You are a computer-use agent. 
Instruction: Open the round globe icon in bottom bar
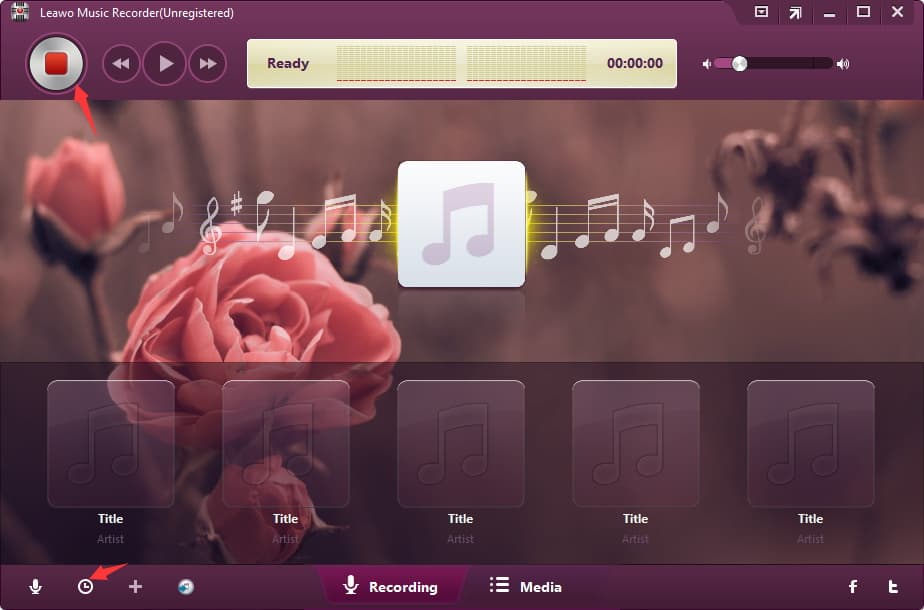click(185, 587)
